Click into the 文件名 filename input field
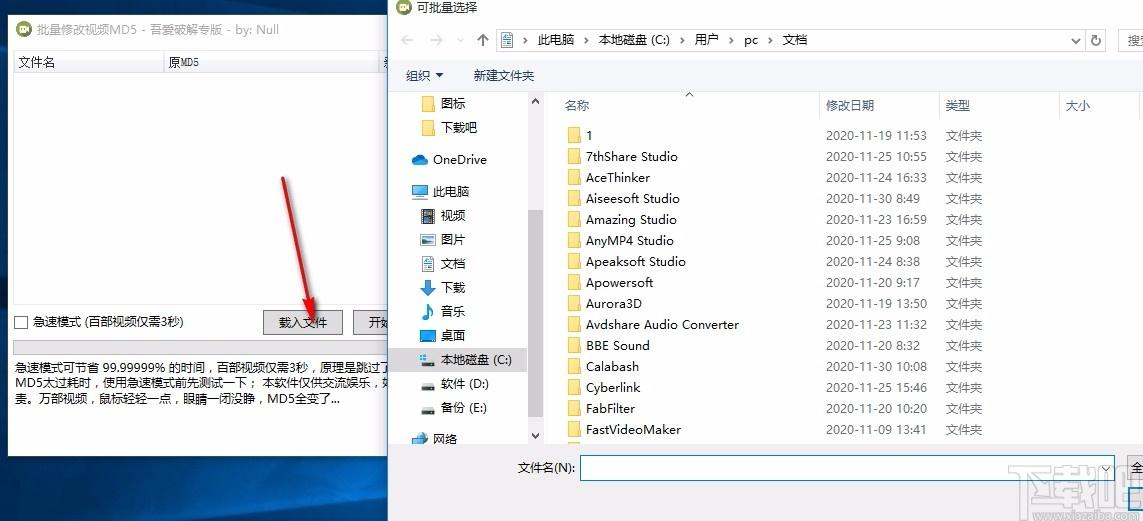Screen dimensions: 1143x521 (x=838, y=468)
